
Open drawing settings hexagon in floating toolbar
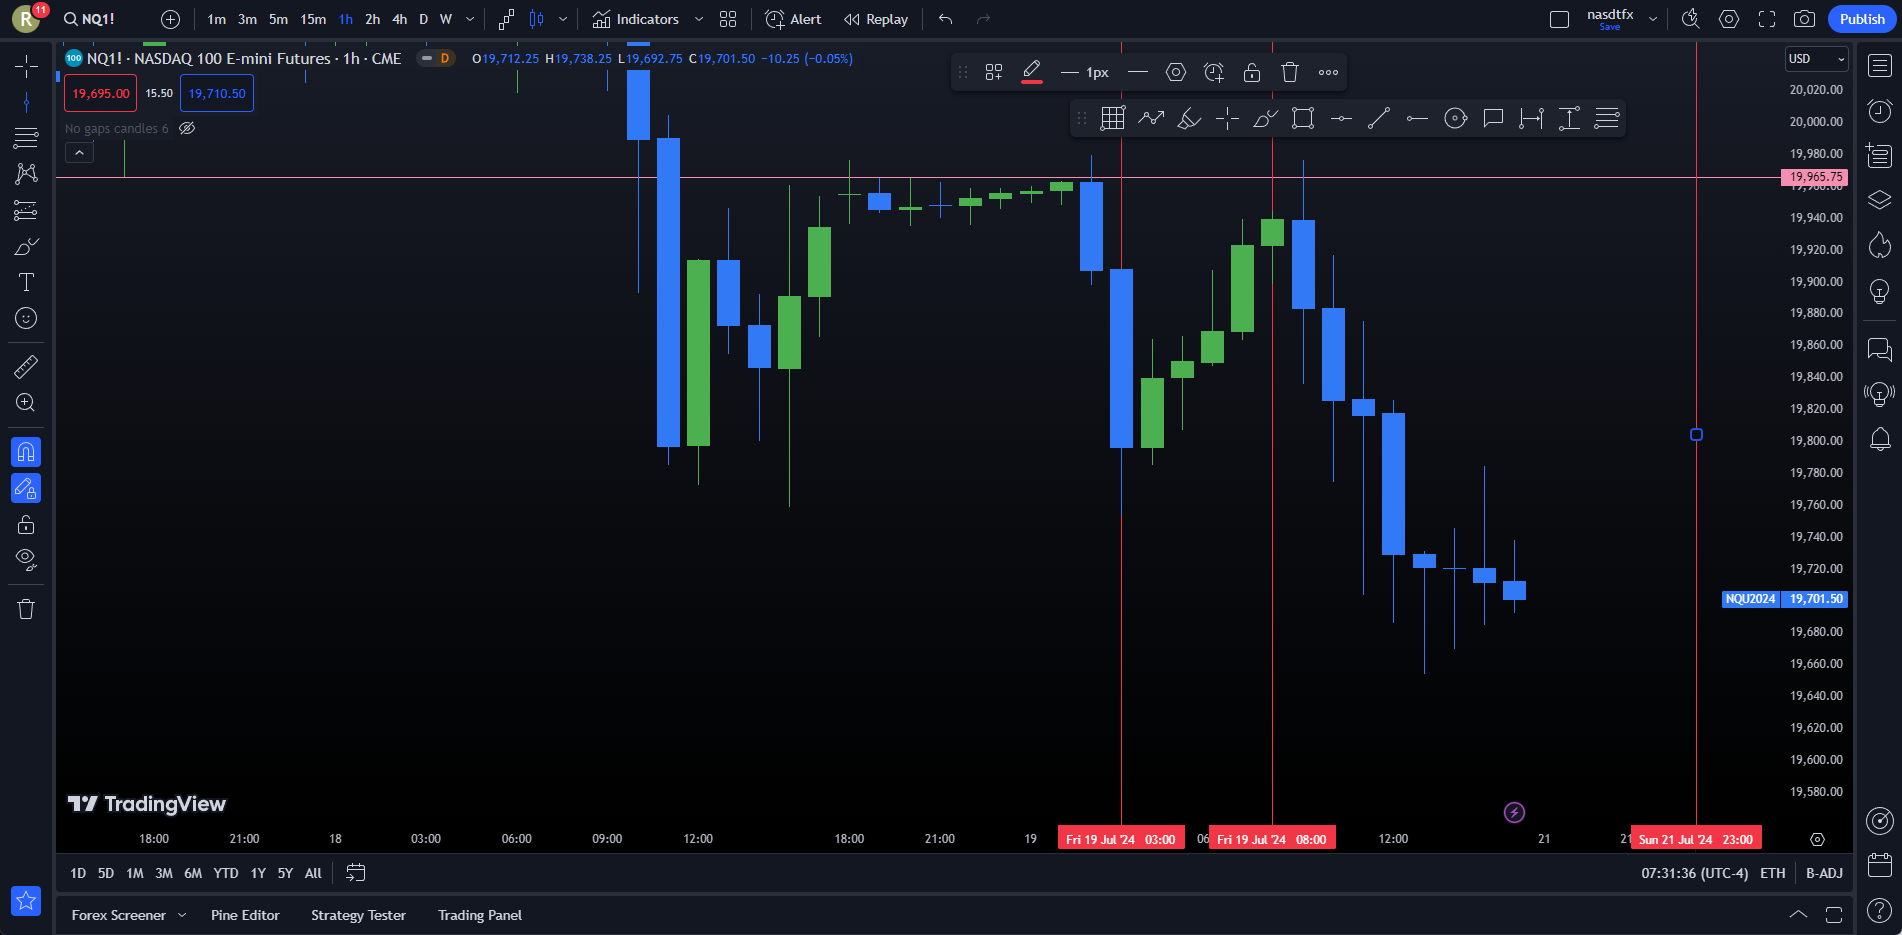tap(1176, 72)
